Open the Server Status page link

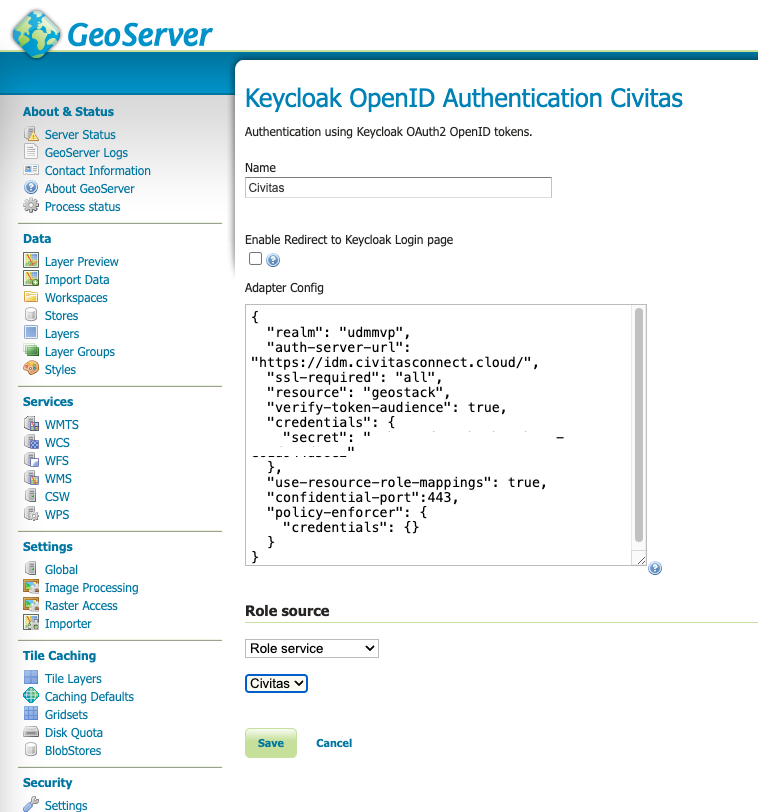point(80,135)
